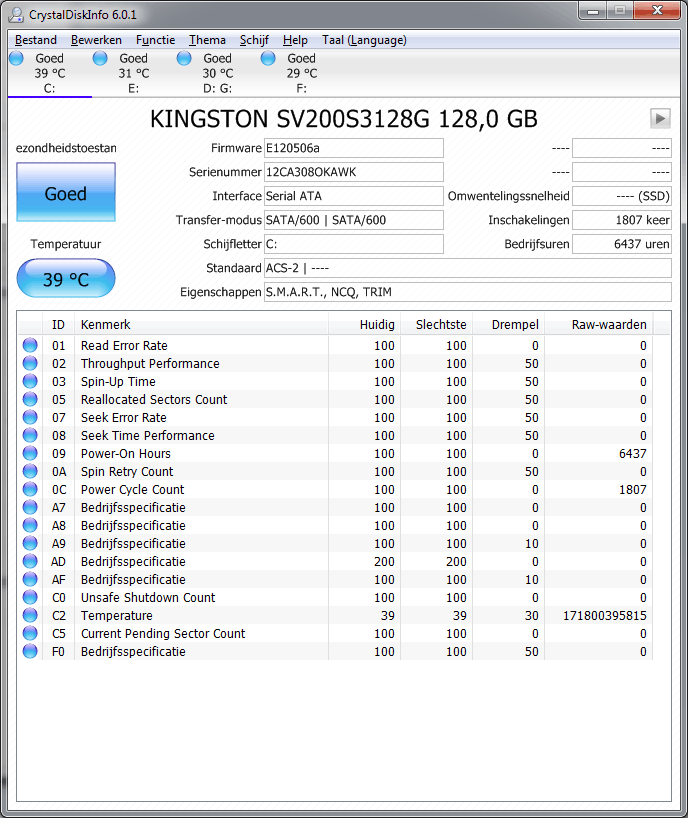688x818 pixels.
Task: Click the CrystalDiskInfo title bar icon
Action: (16, 15)
